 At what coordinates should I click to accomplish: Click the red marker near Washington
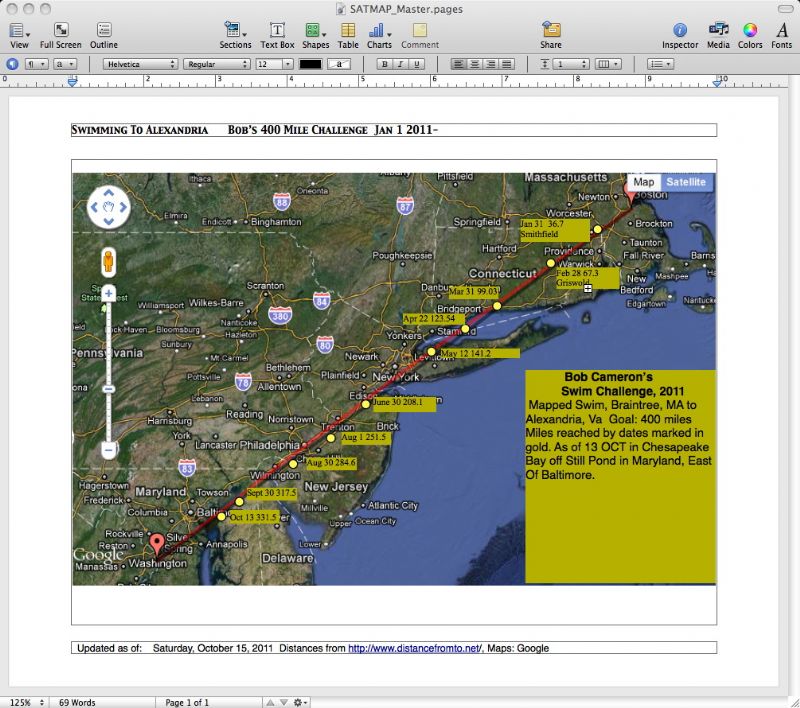(x=157, y=543)
